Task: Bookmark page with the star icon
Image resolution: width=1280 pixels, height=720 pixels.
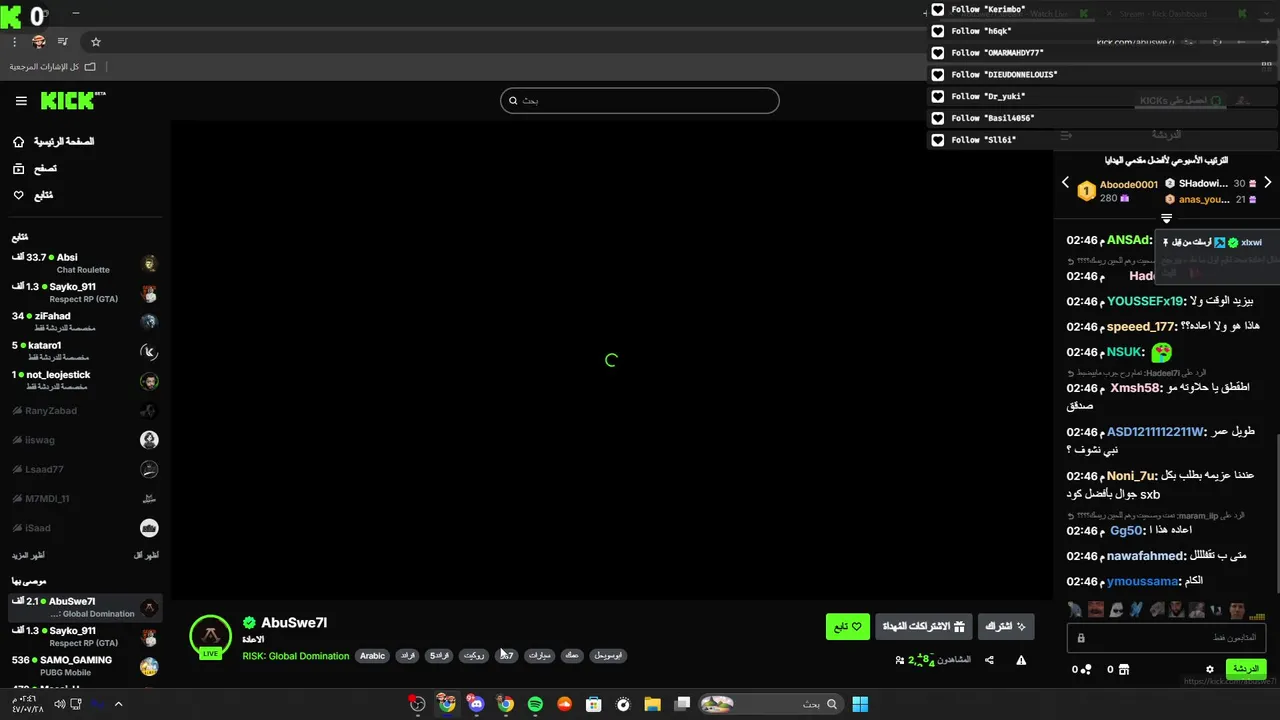Action: (x=96, y=42)
